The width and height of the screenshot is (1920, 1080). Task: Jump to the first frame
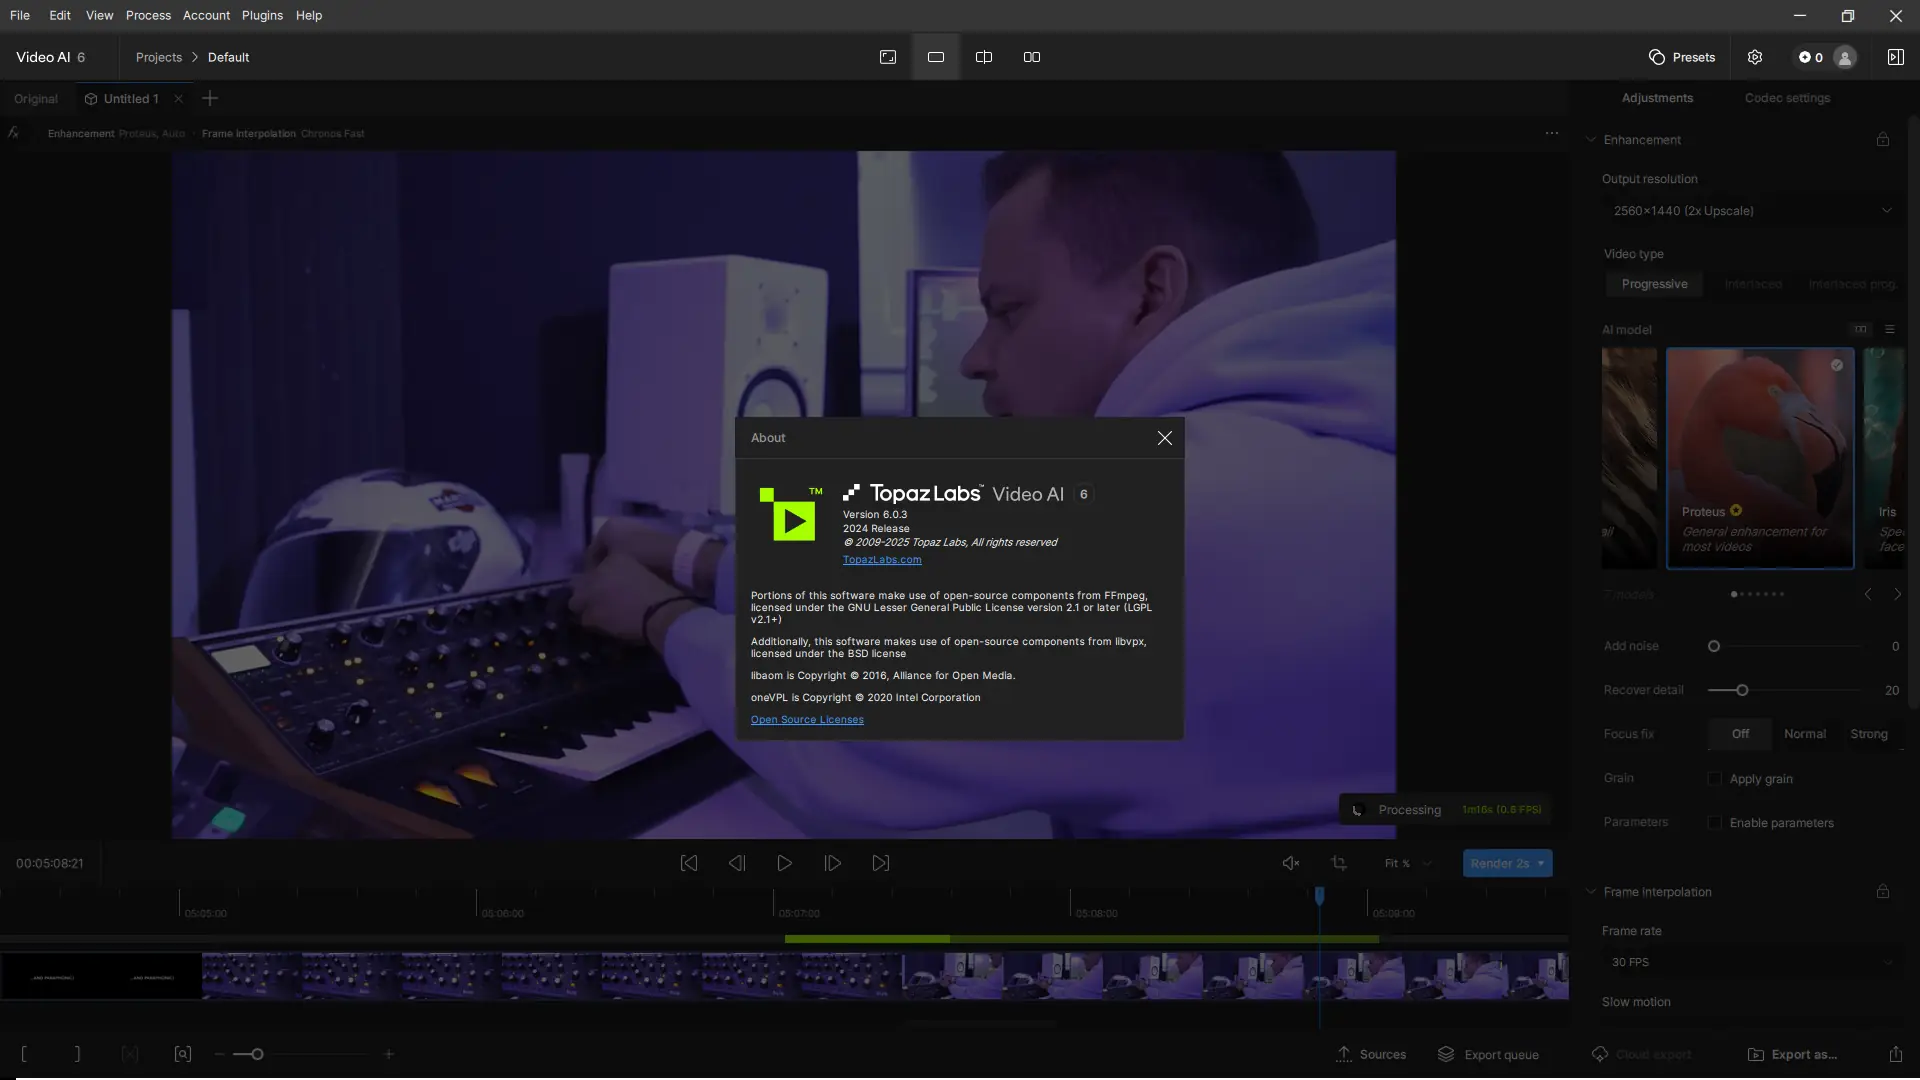688,863
